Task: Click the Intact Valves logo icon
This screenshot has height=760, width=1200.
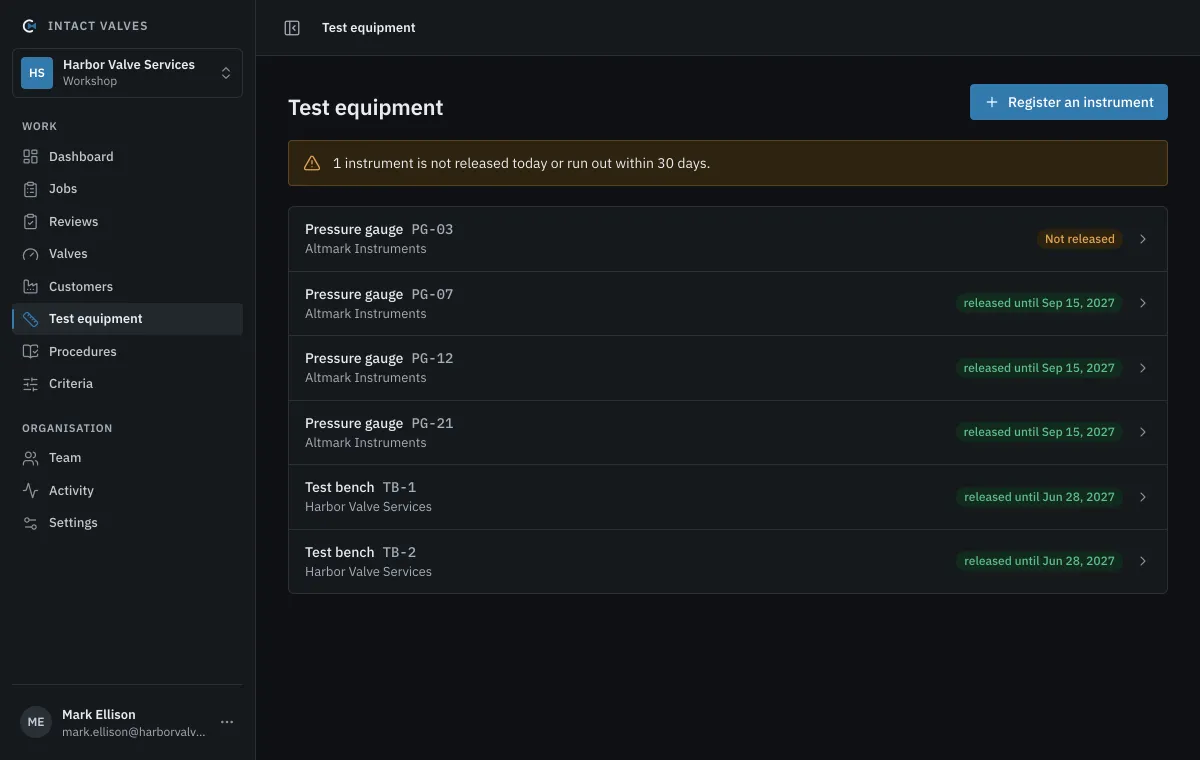Action: tap(30, 26)
